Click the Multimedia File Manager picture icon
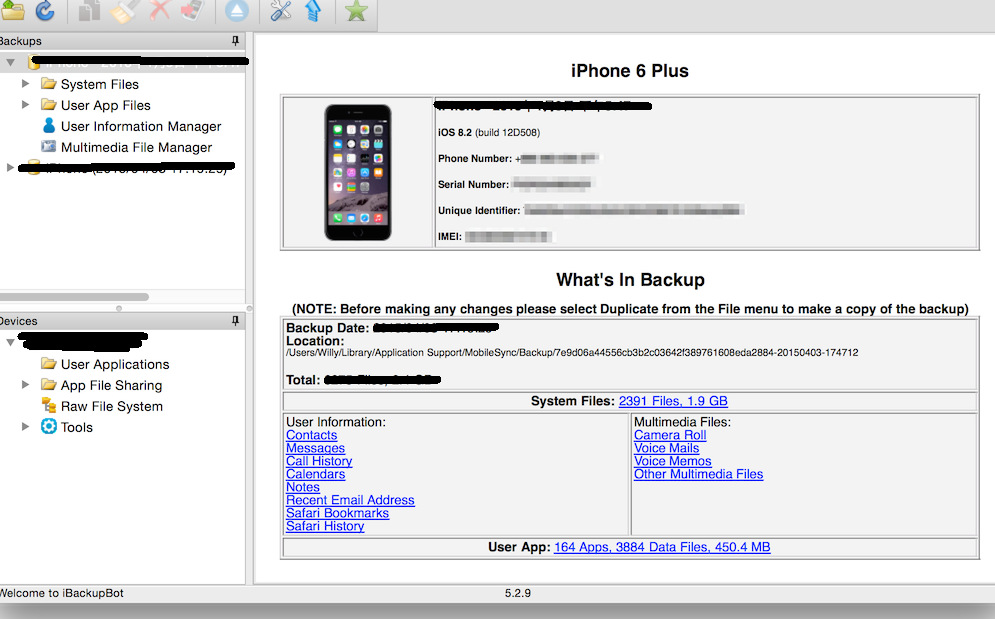Viewport: 995px width, 619px height. coord(49,147)
